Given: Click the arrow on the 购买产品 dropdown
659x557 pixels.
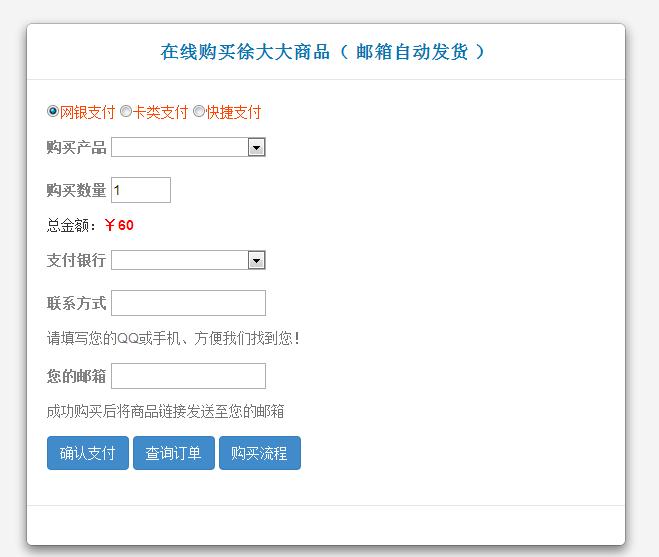Looking at the screenshot, I should [257, 148].
